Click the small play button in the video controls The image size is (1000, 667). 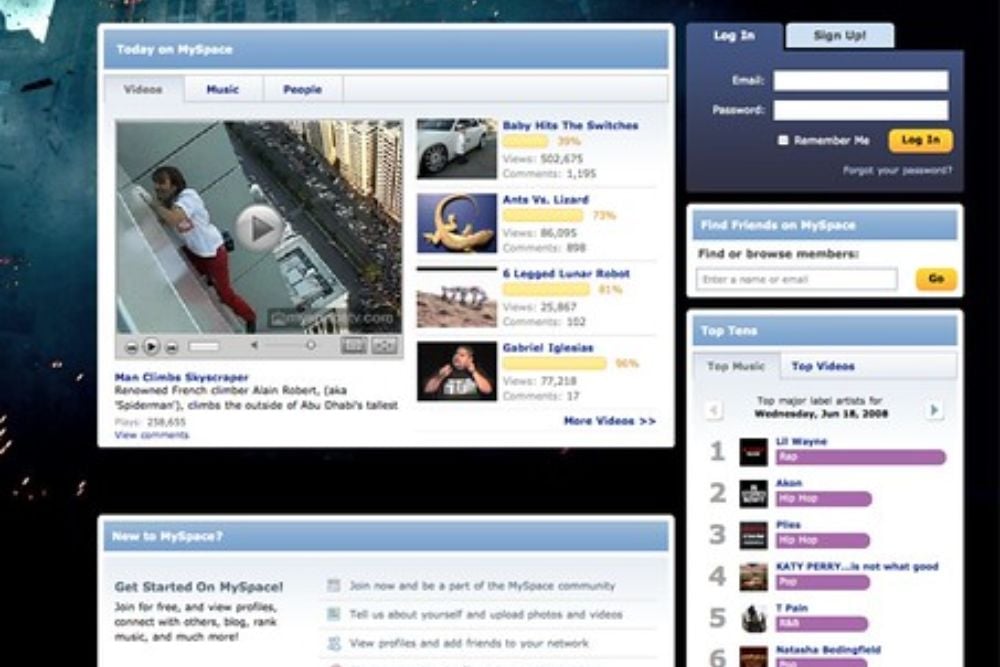click(151, 346)
